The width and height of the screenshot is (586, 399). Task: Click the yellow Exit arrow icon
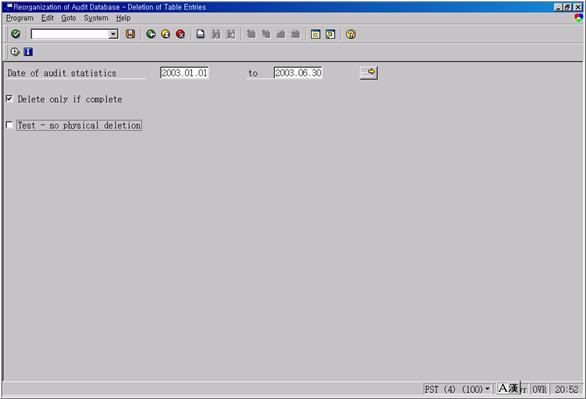[x=166, y=34]
